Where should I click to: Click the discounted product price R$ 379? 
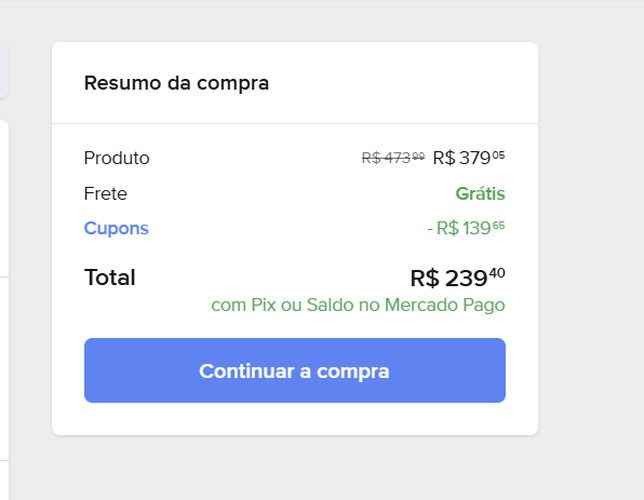point(461,158)
